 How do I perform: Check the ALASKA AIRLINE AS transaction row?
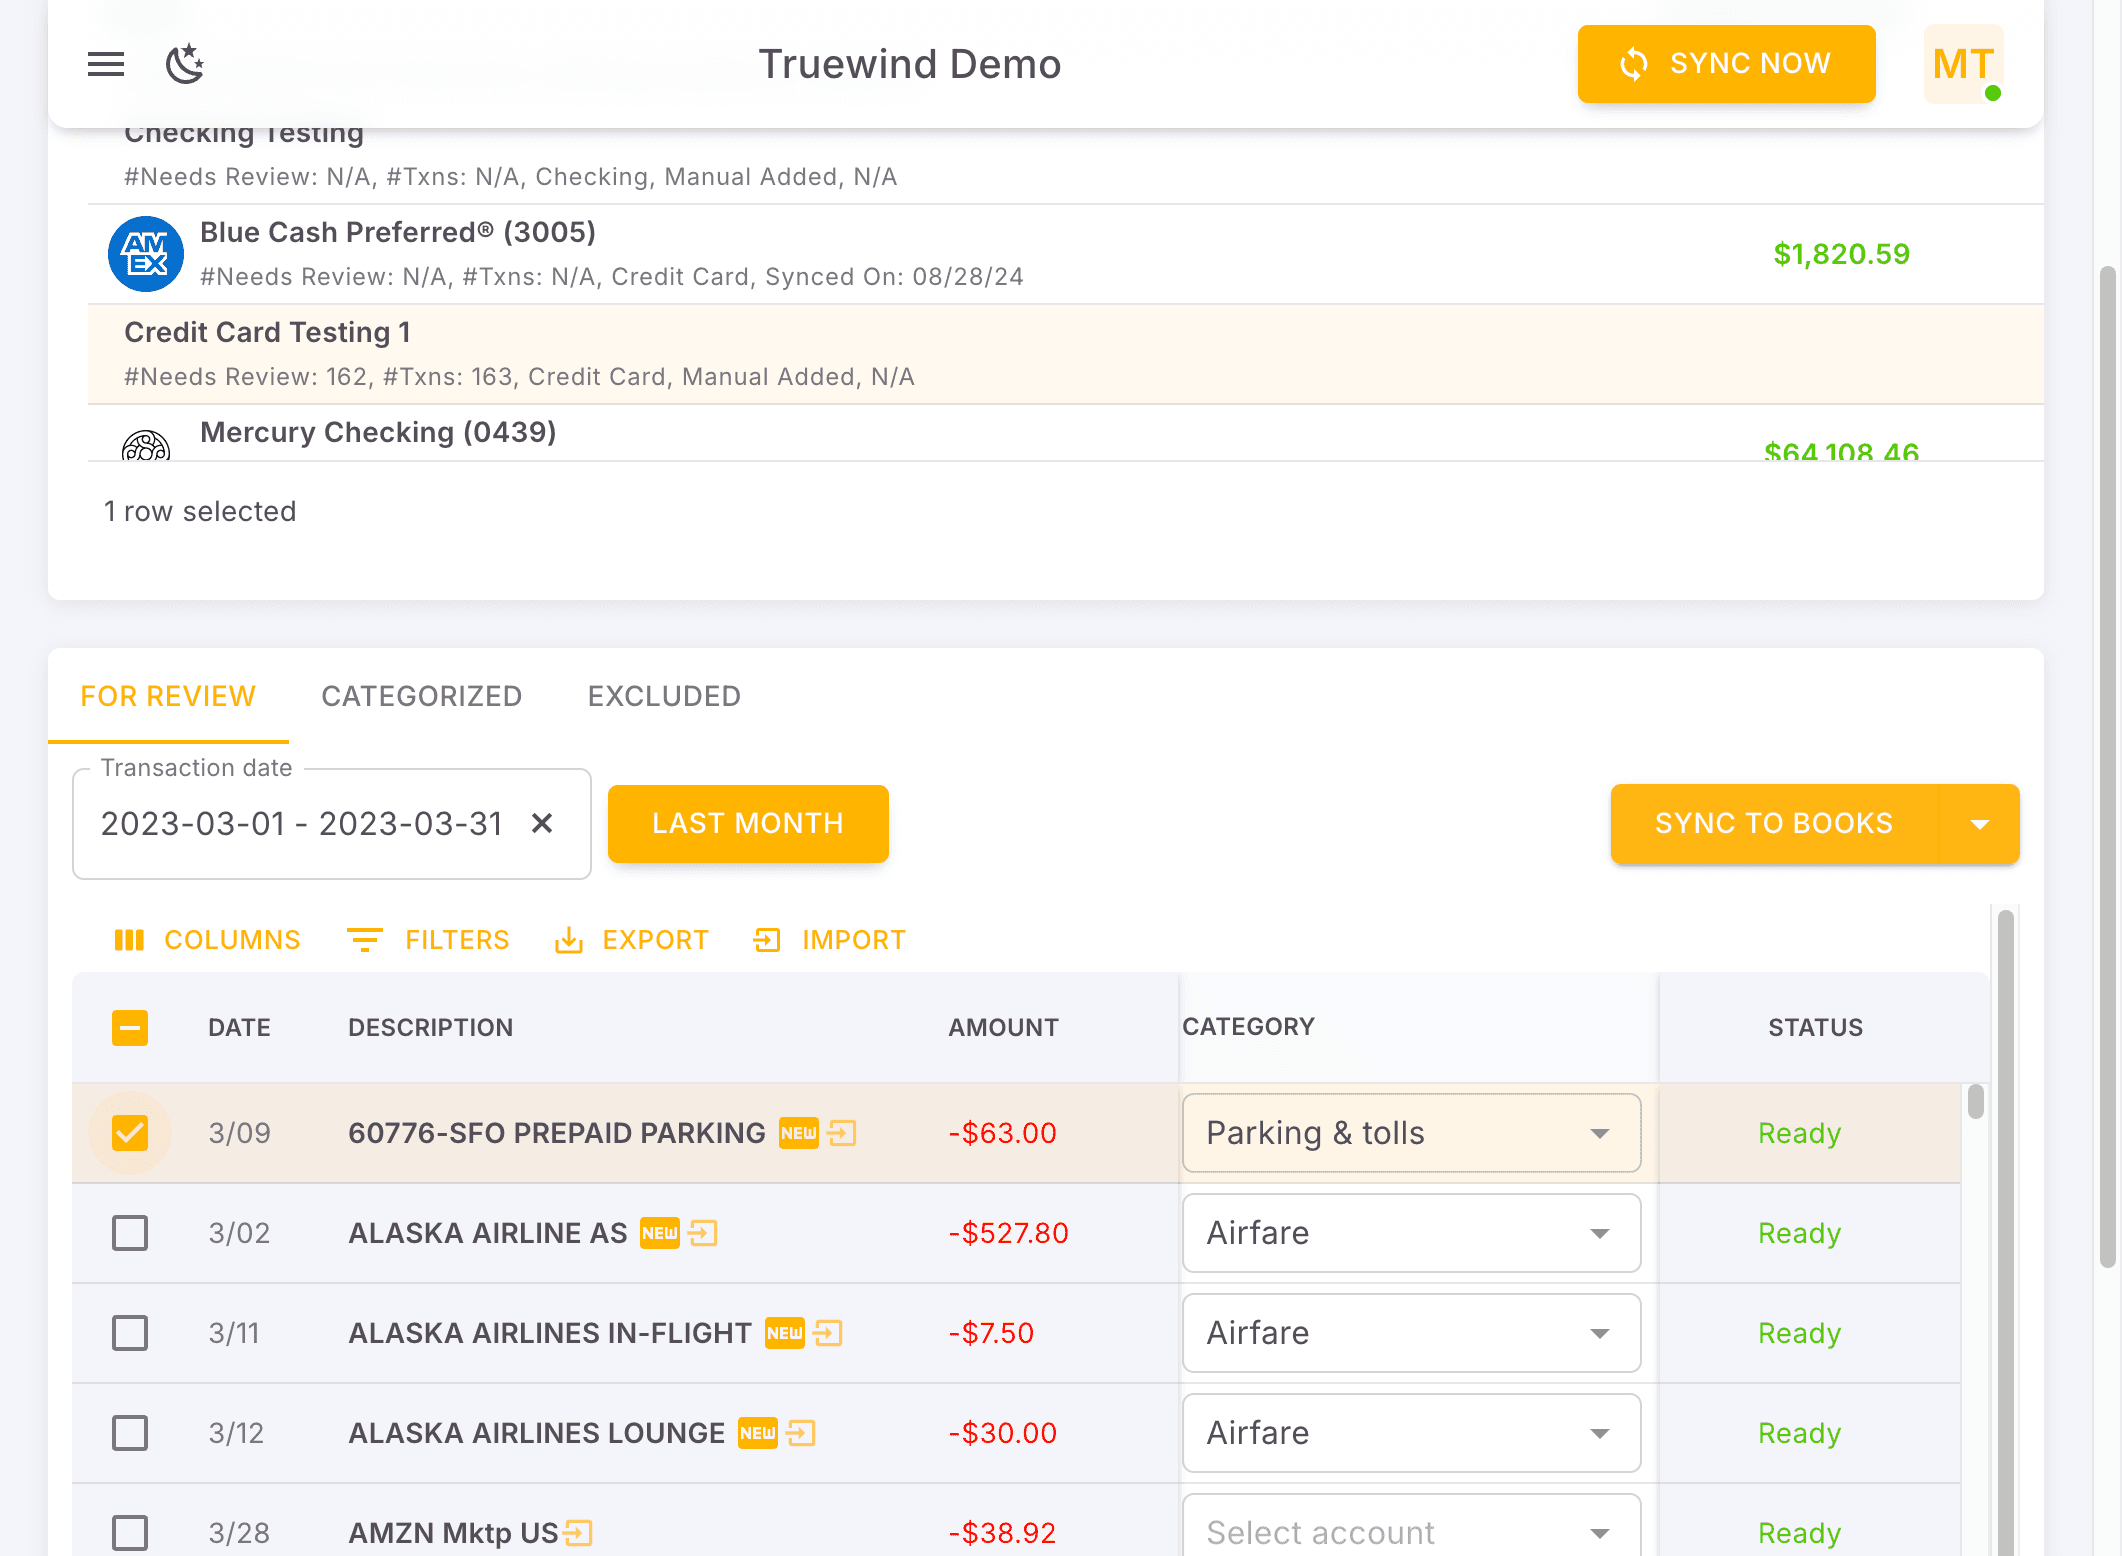pyautogui.click(x=129, y=1232)
